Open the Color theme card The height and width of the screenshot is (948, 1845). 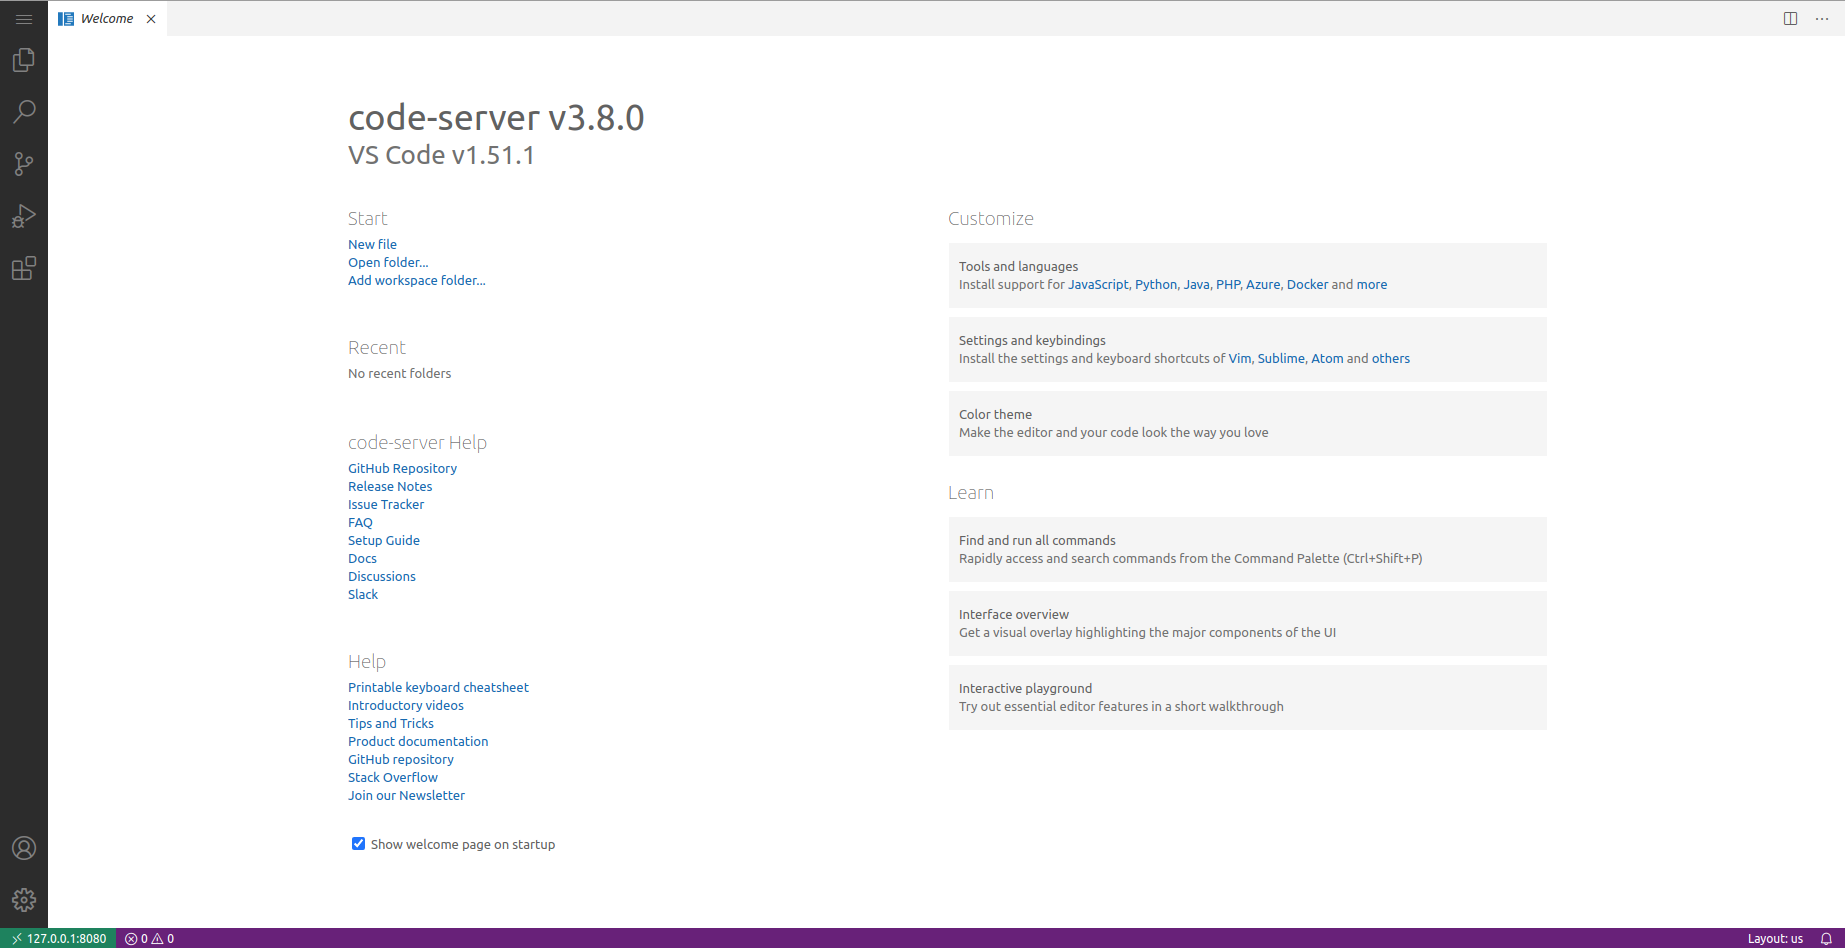(1247, 423)
